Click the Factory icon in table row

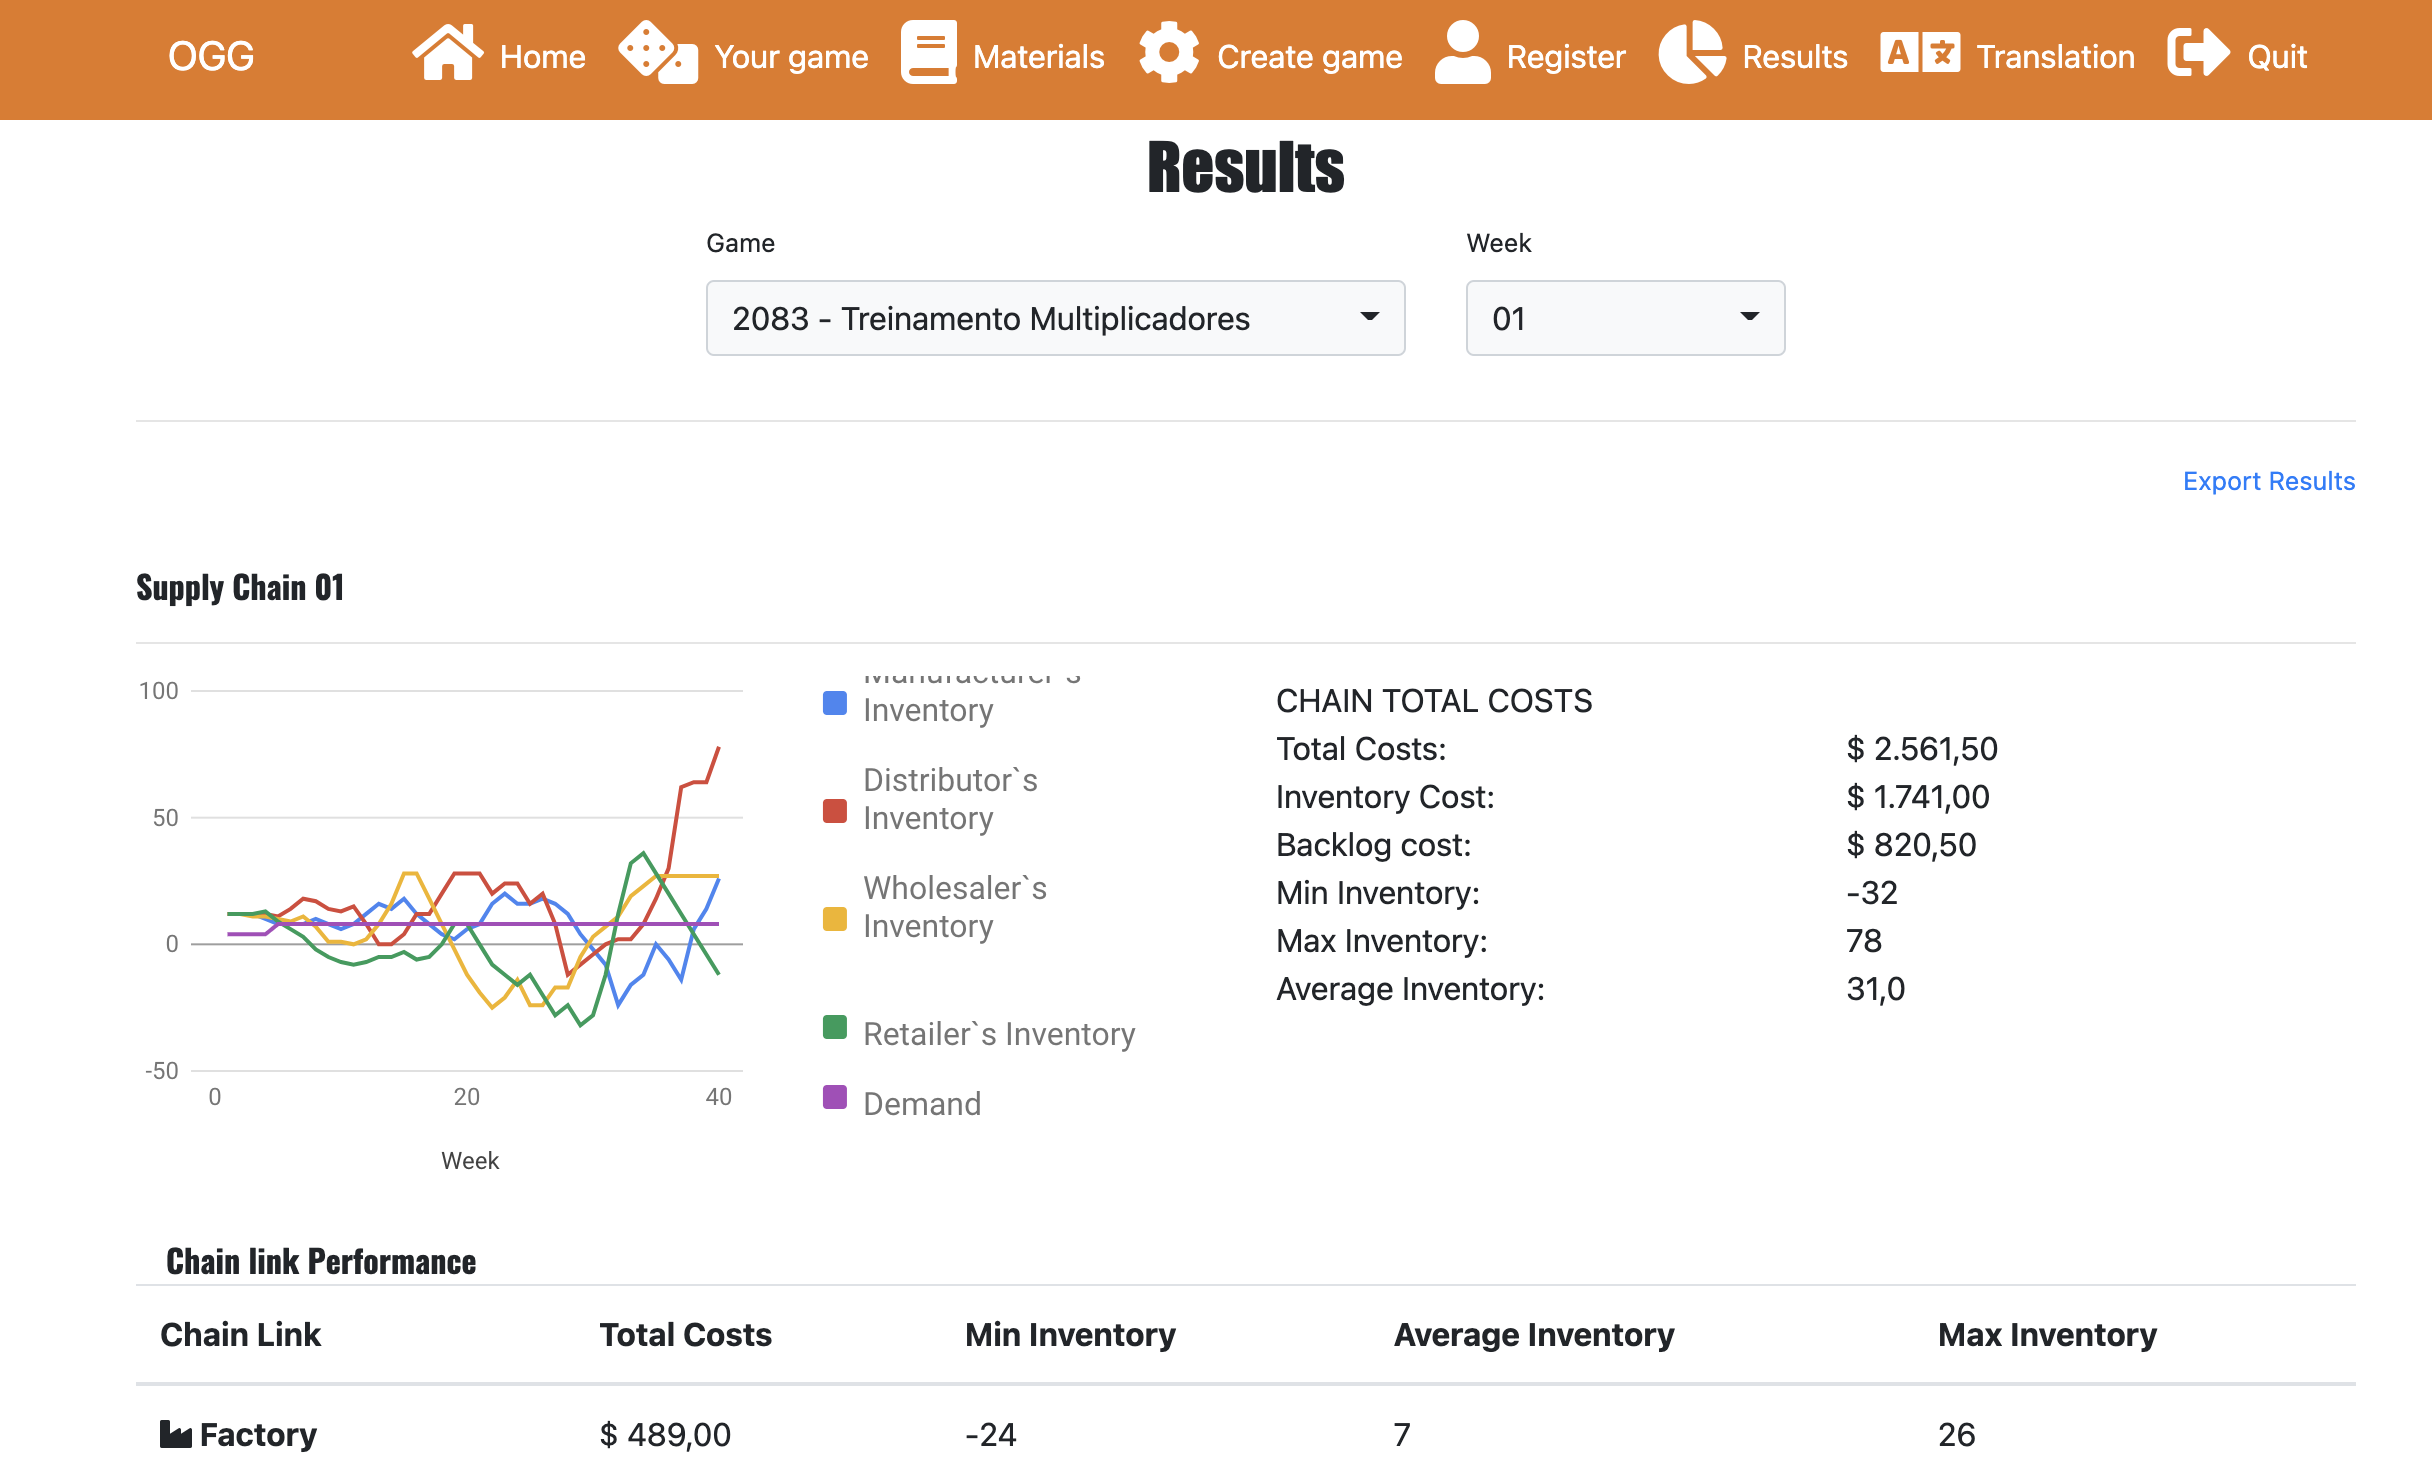(176, 1434)
